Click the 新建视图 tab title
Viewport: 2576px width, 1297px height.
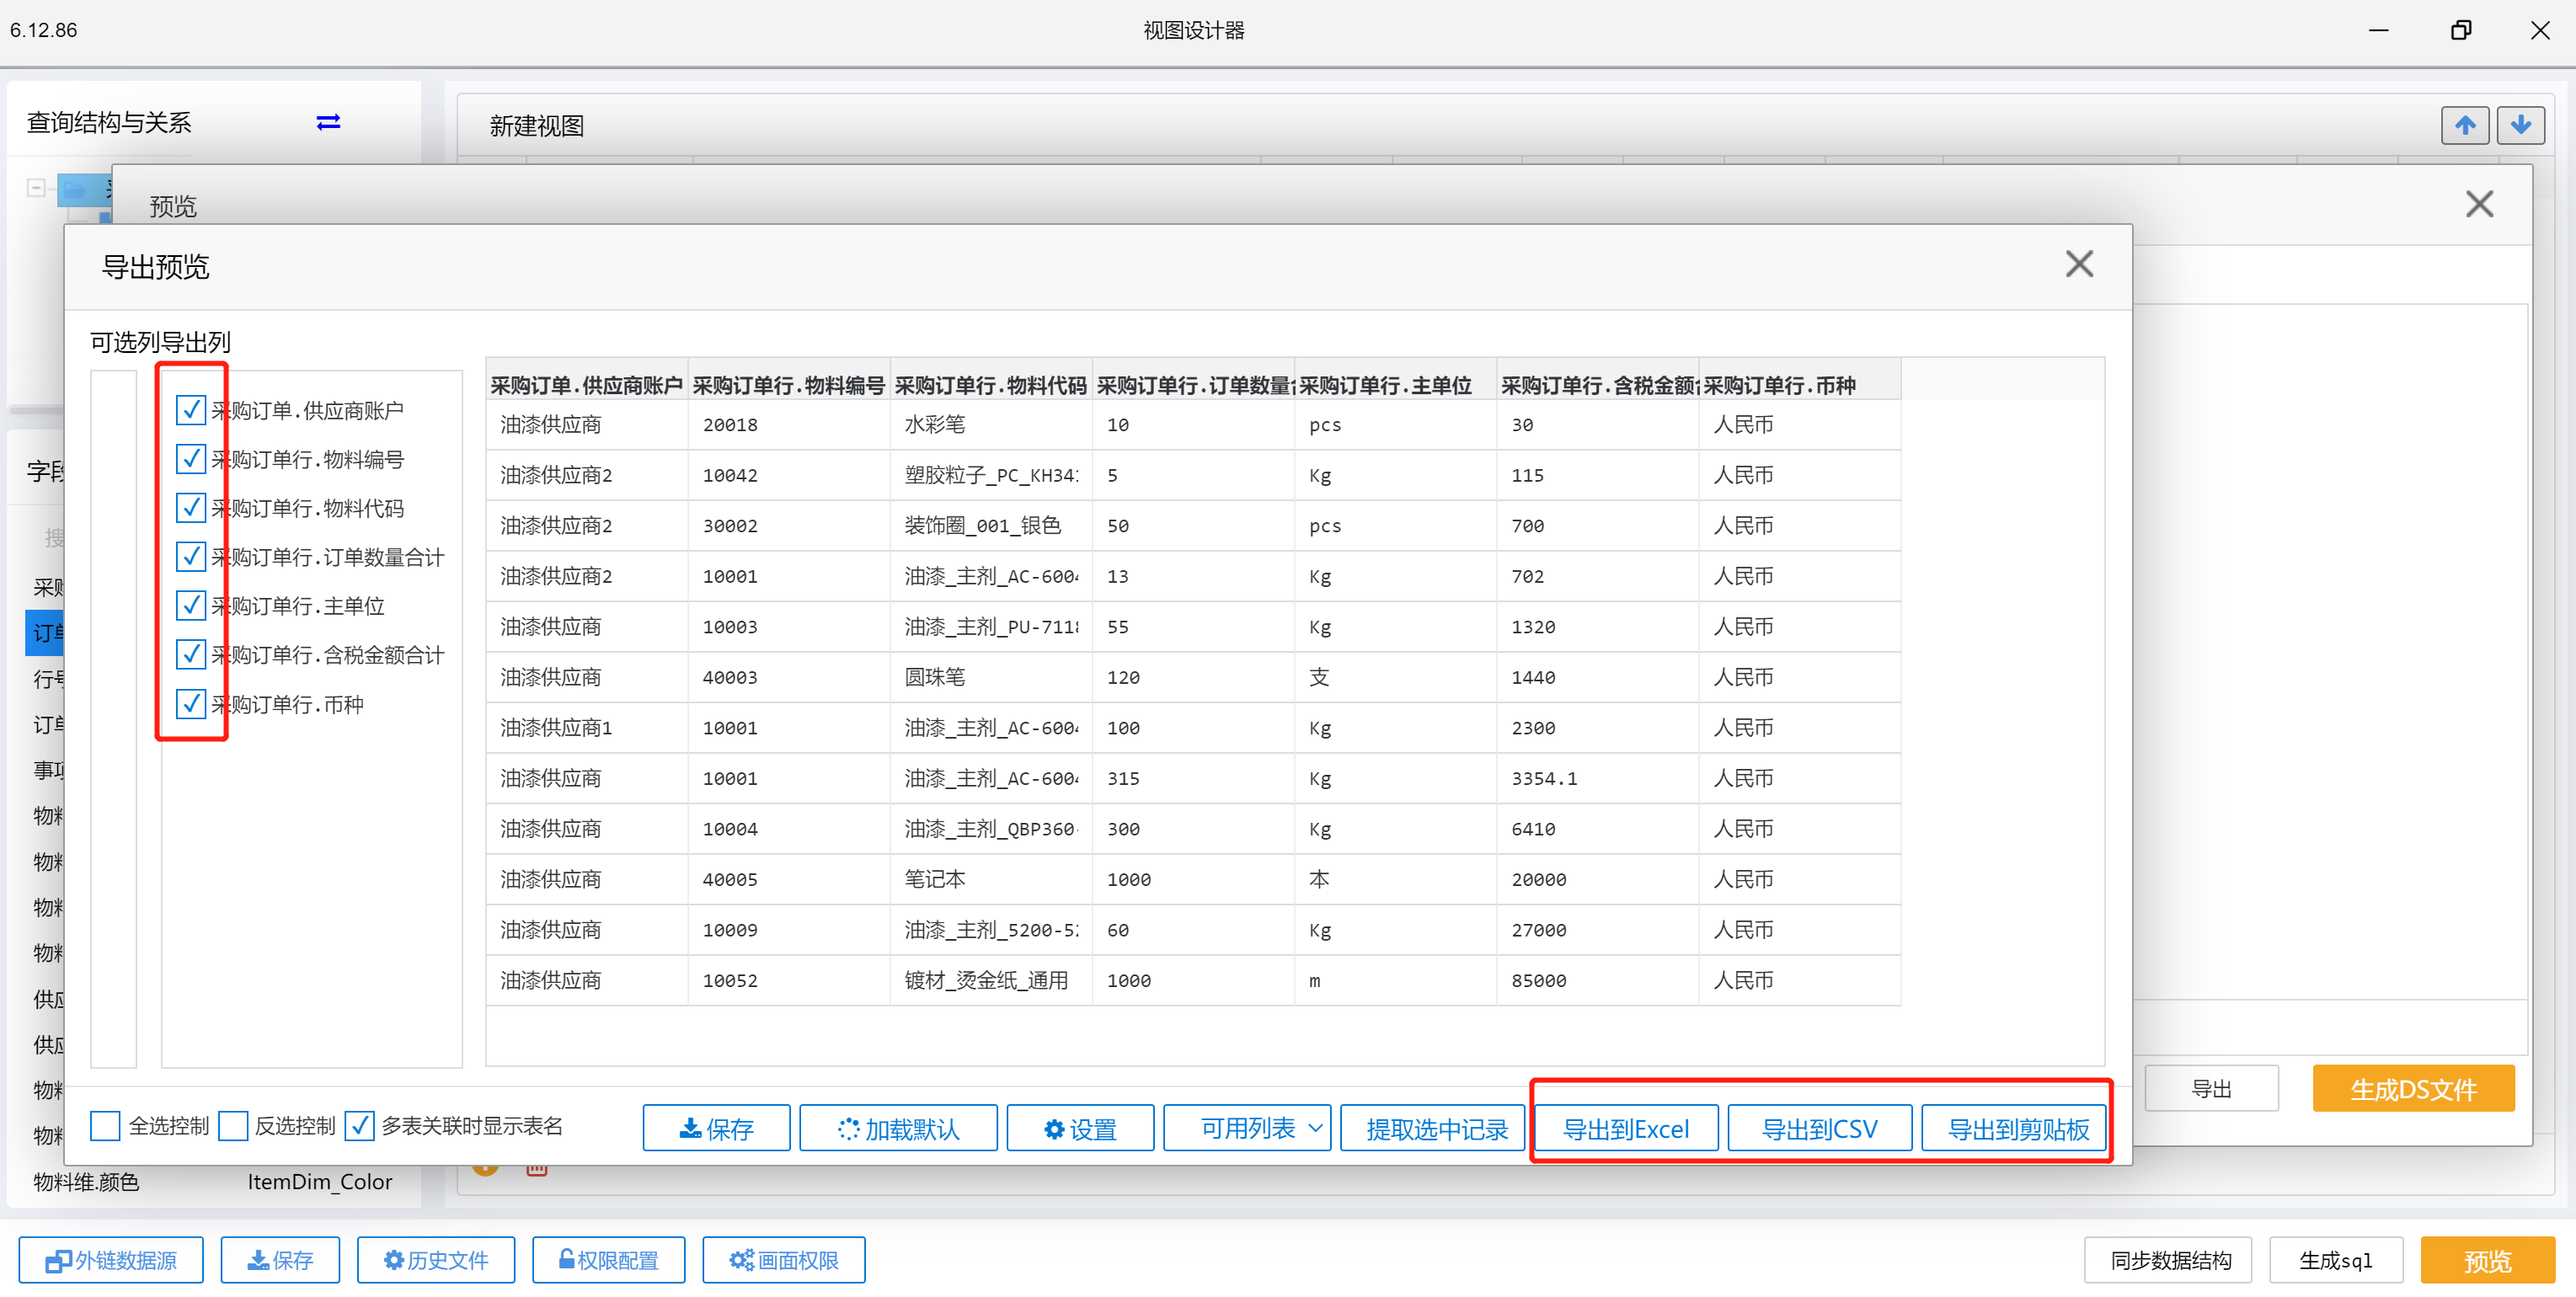point(536,126)
